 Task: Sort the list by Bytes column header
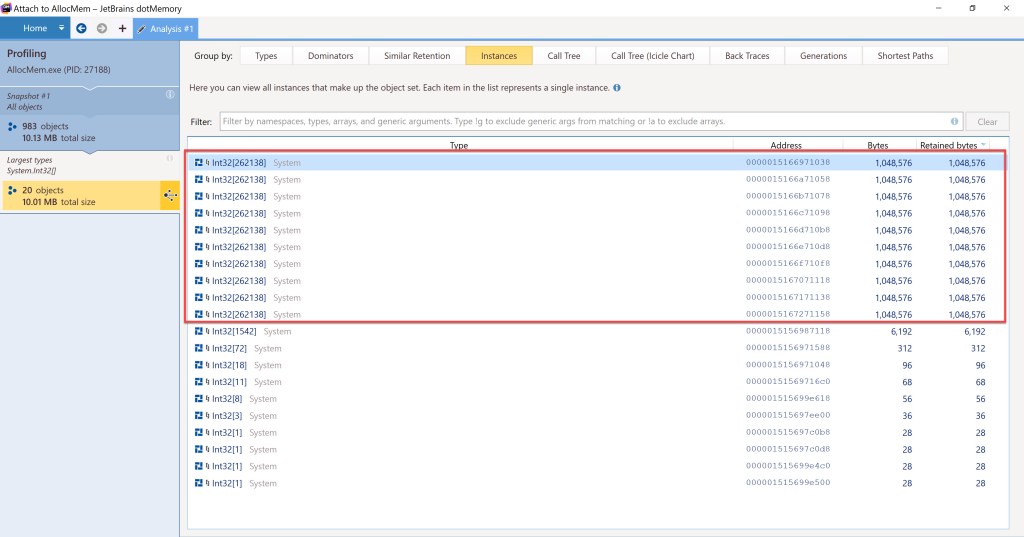pyautogui.click(x=877, y=145)
